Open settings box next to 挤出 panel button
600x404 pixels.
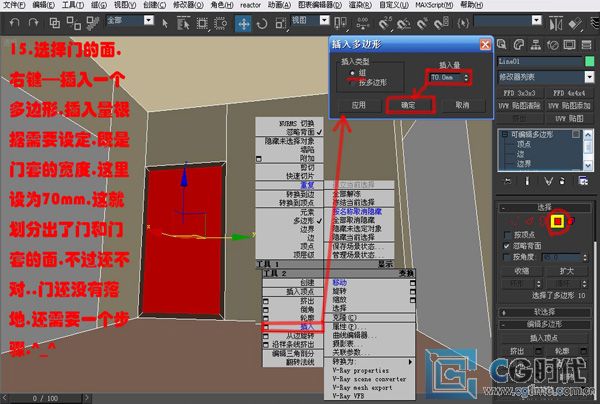pos(539,350)
